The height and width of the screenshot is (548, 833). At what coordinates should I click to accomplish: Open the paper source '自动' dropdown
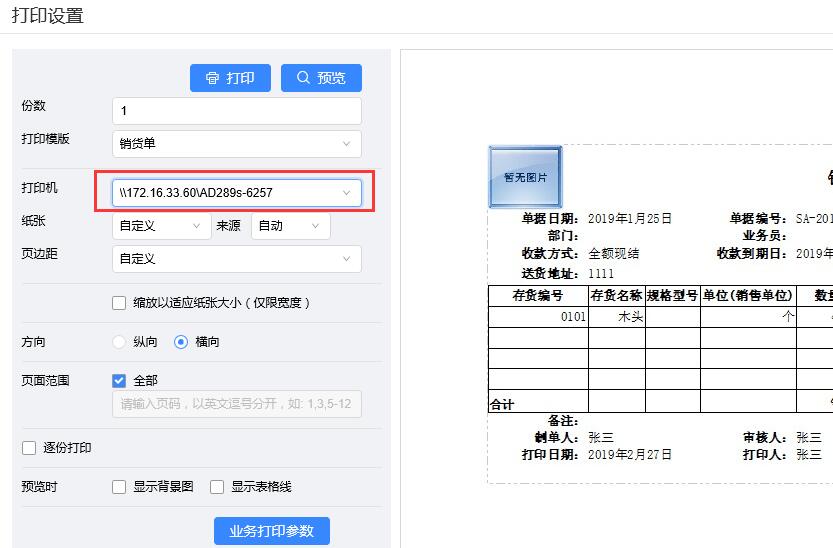[290, 226]
